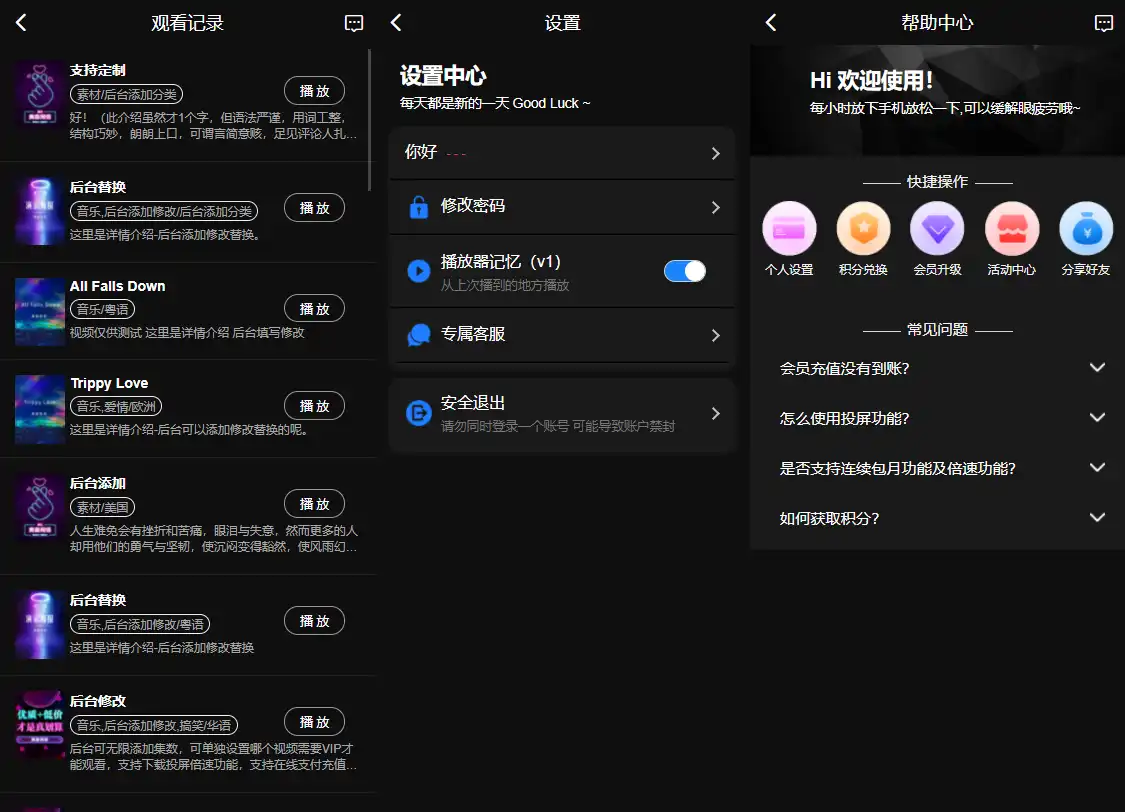Open the 修改密码 settings item
The width and height of the screenshot is (1125, 812).
pos(562,207)
